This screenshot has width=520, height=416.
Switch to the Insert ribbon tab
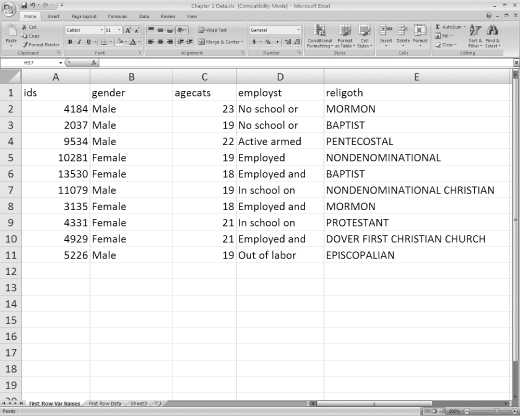(53, 16)
